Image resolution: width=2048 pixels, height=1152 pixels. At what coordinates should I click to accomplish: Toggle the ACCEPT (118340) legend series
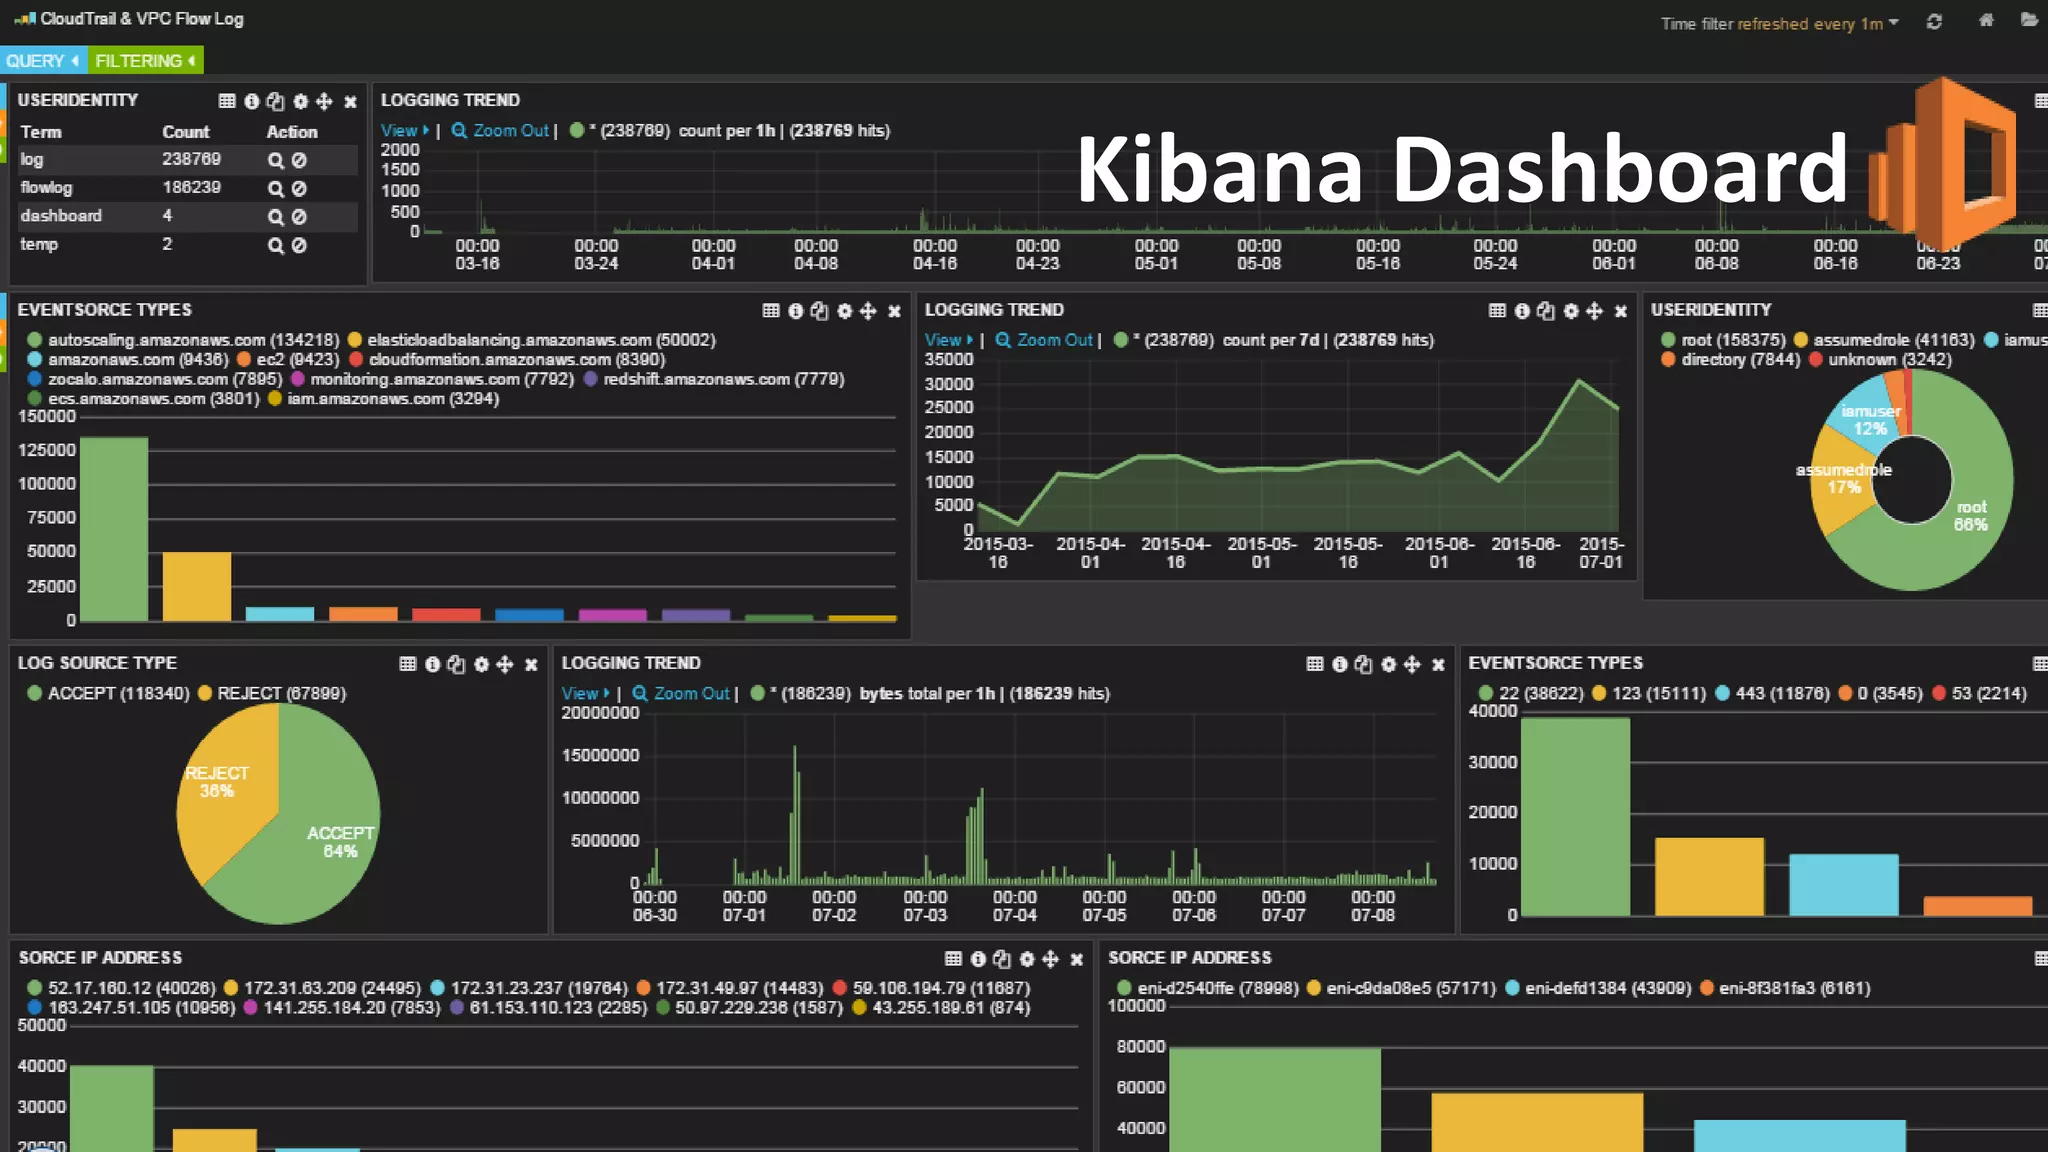108,693
